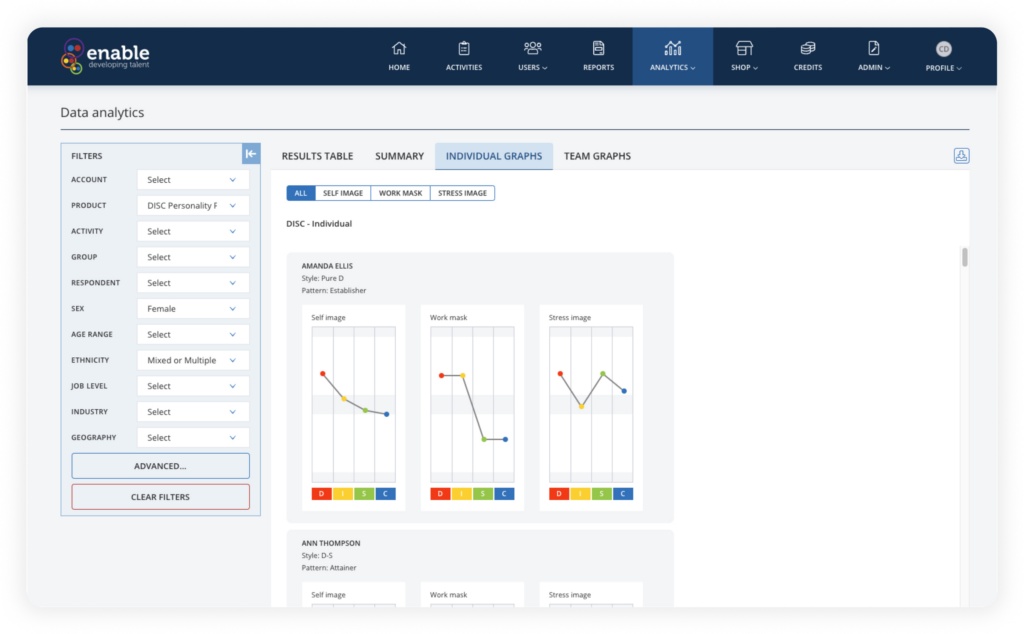Open the Shop menu label

(x=744, y=67)
